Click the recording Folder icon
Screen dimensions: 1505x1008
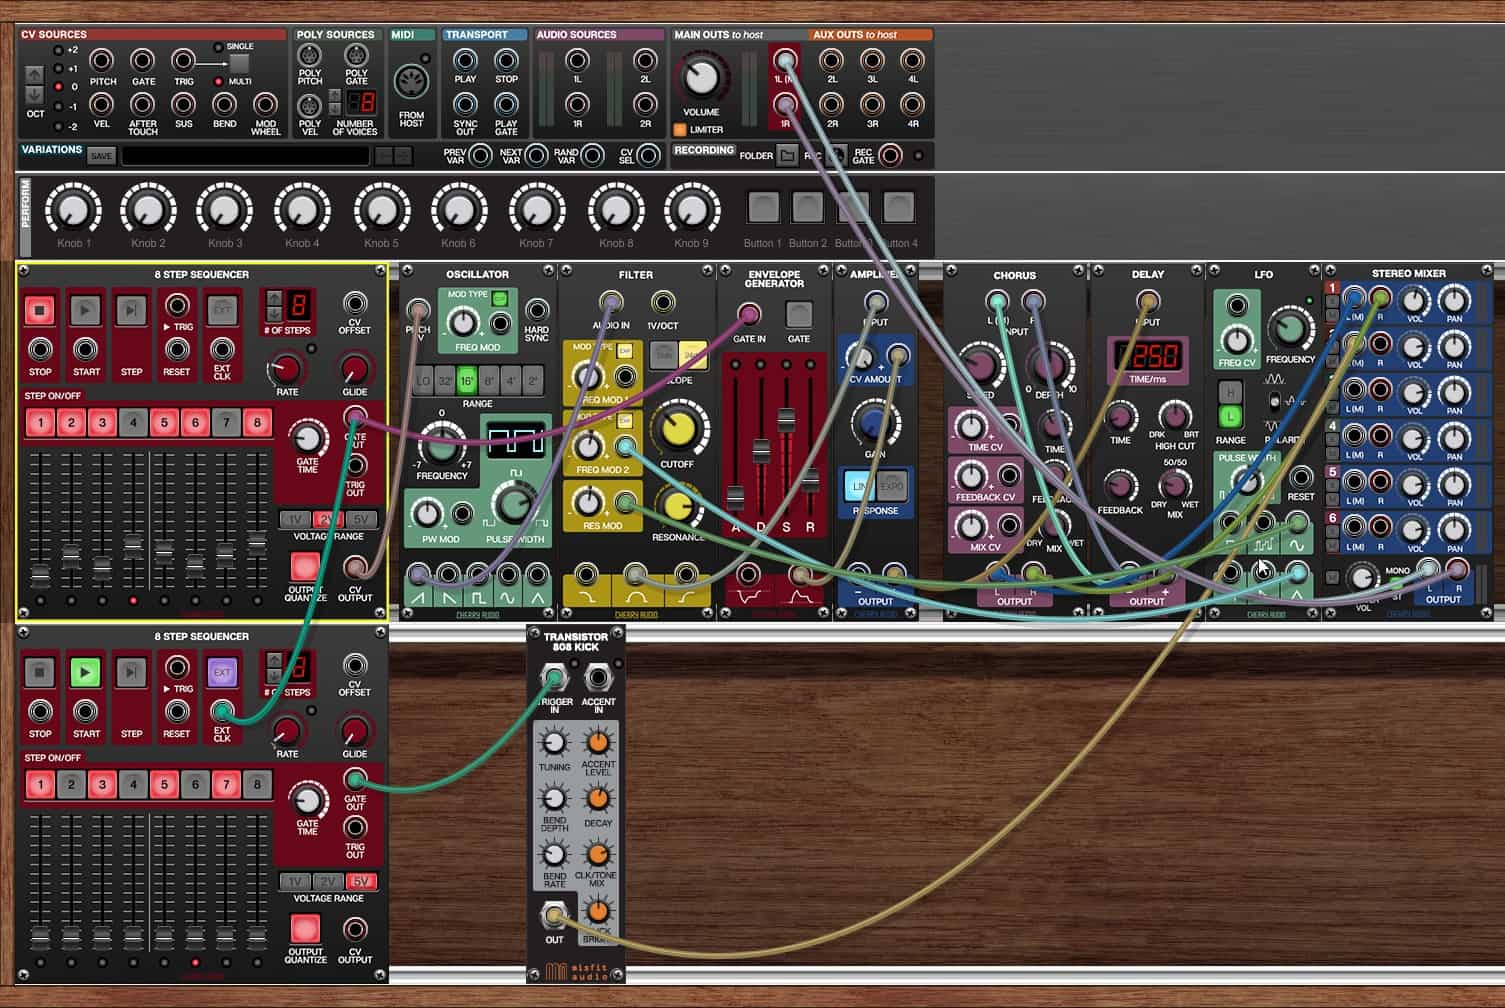tap(788, 155)
